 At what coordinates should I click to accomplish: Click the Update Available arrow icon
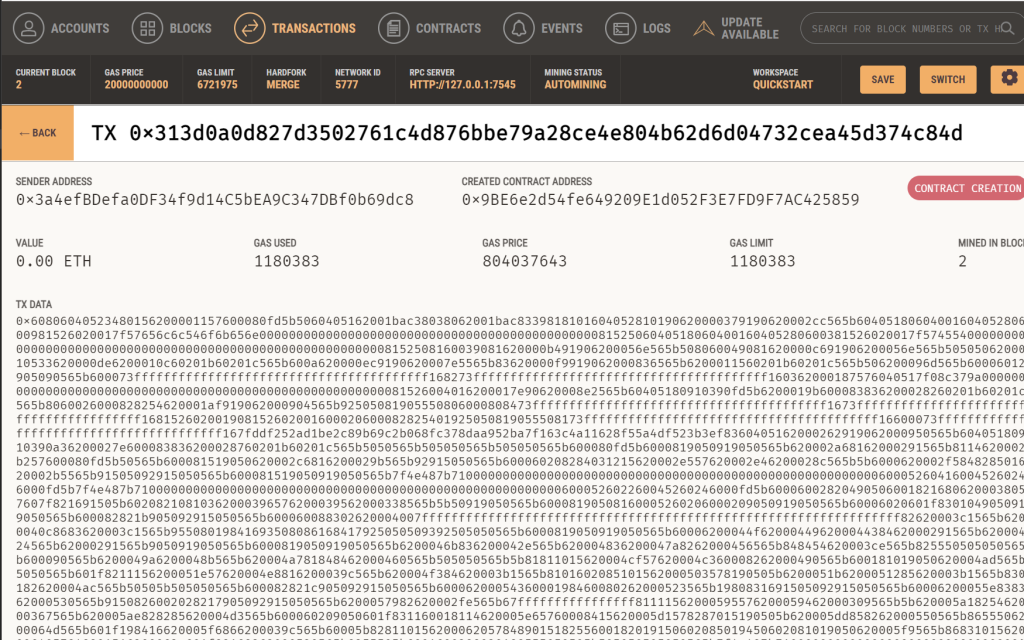click(x=700, y=28)
